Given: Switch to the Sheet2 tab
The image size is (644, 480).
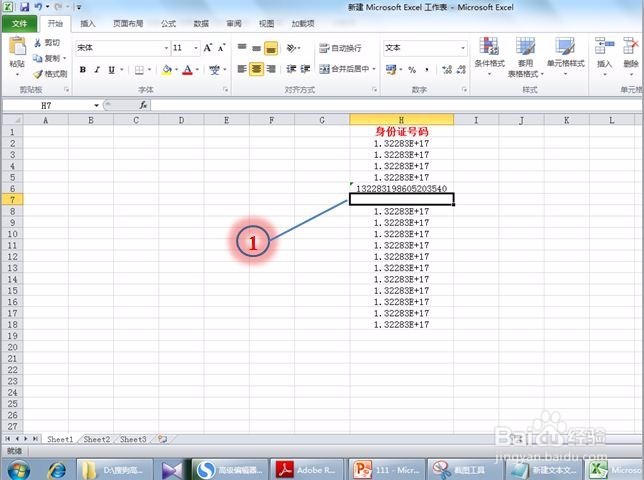Looking at the screenshot, I should 97,439.
